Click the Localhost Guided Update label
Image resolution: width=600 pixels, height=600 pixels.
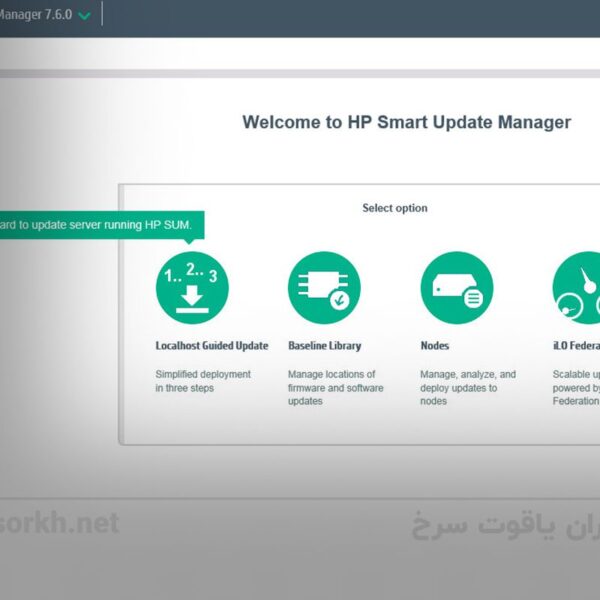(x=212, y=346)
